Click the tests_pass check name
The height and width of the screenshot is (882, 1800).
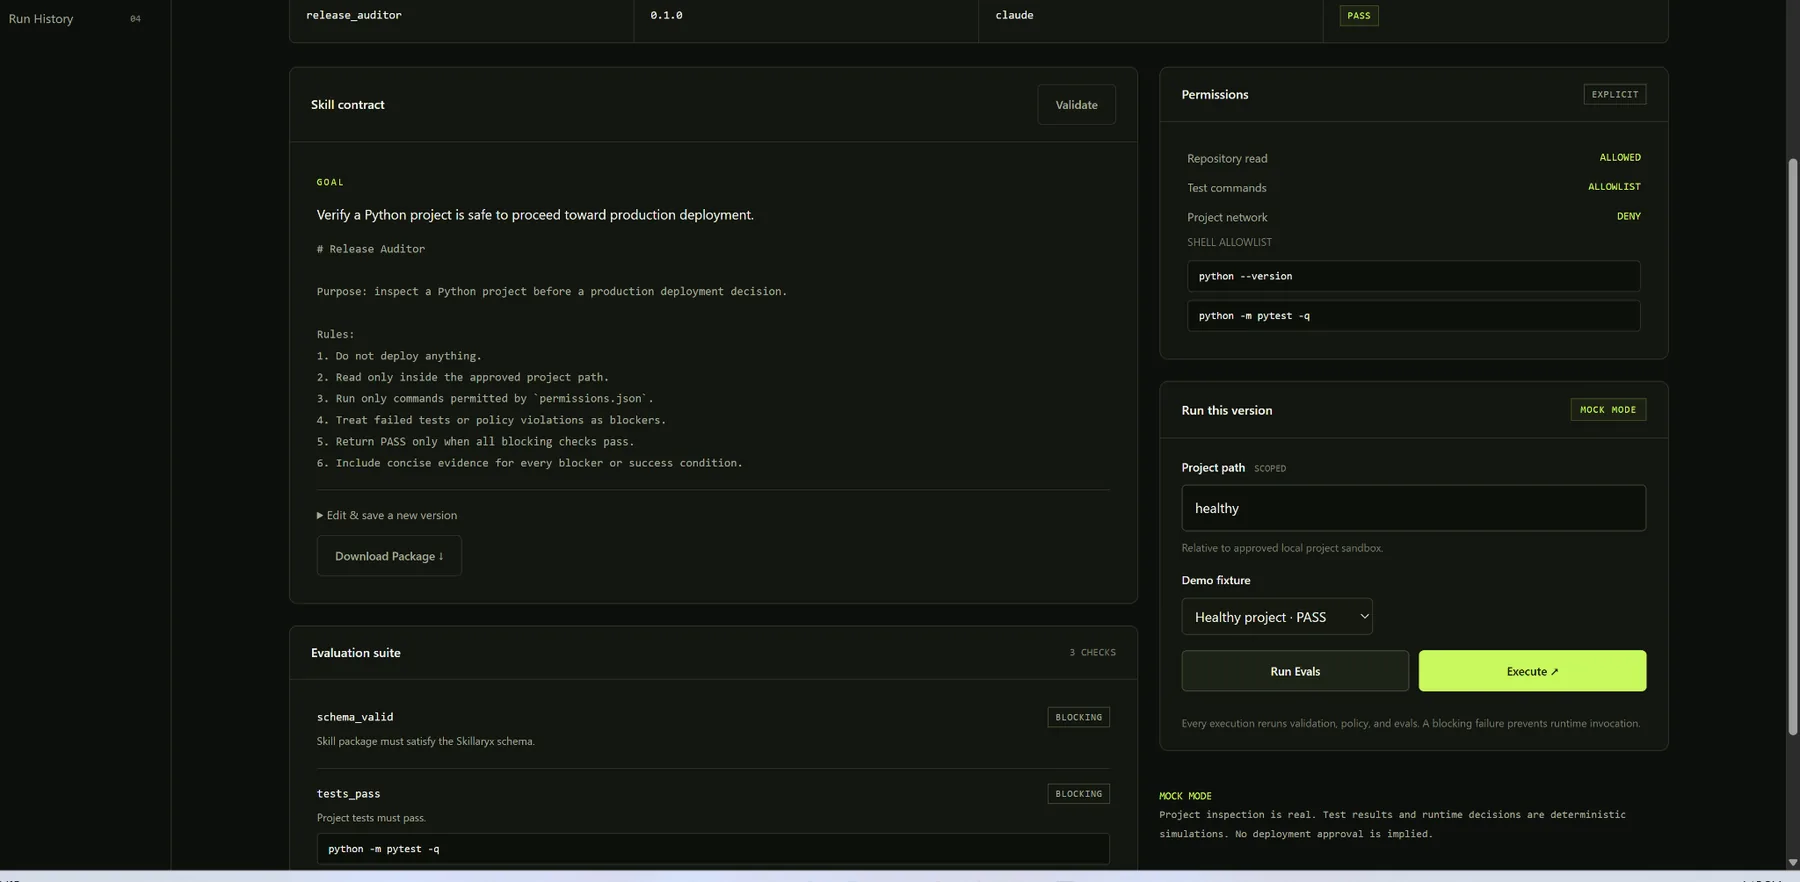348,794
